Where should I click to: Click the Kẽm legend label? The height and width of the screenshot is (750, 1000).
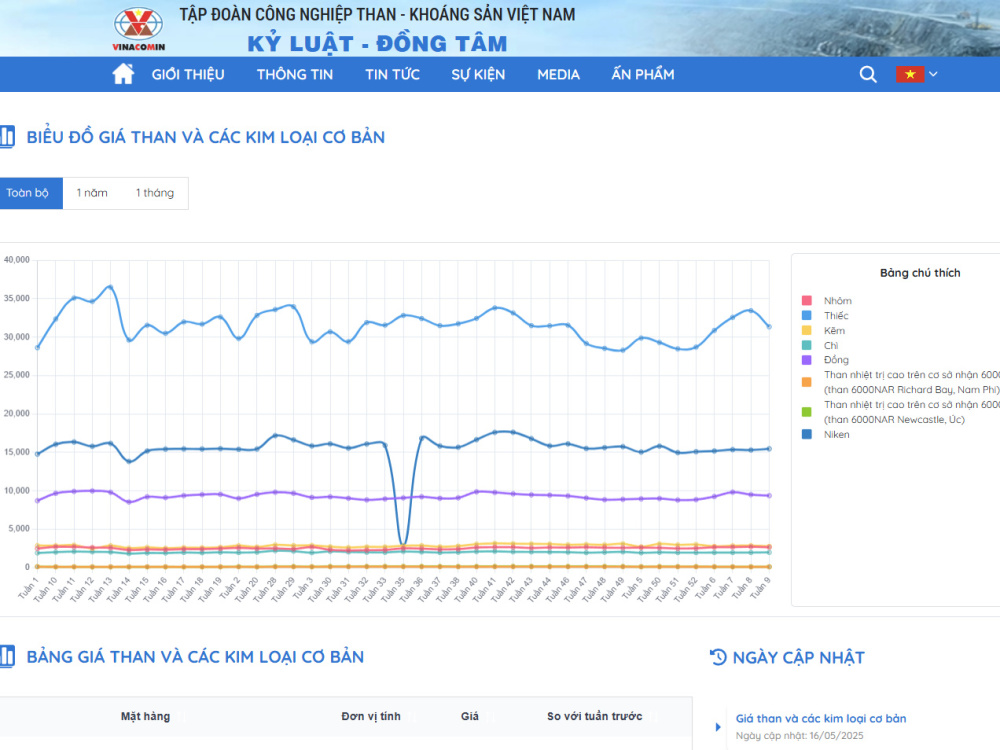coord(834,330)
